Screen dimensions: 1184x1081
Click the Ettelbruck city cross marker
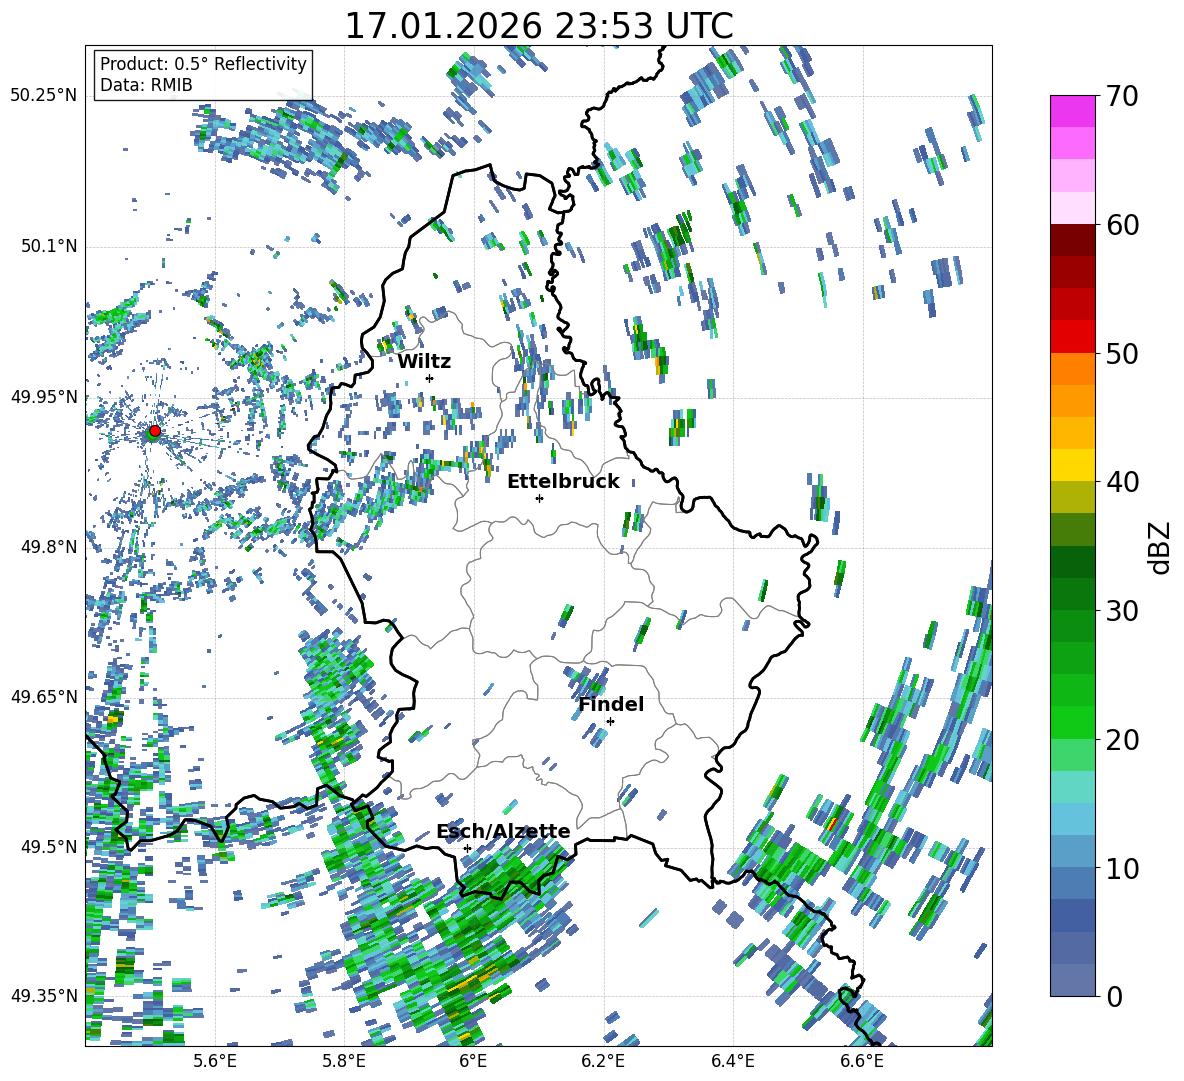click(x=539, y=498)
